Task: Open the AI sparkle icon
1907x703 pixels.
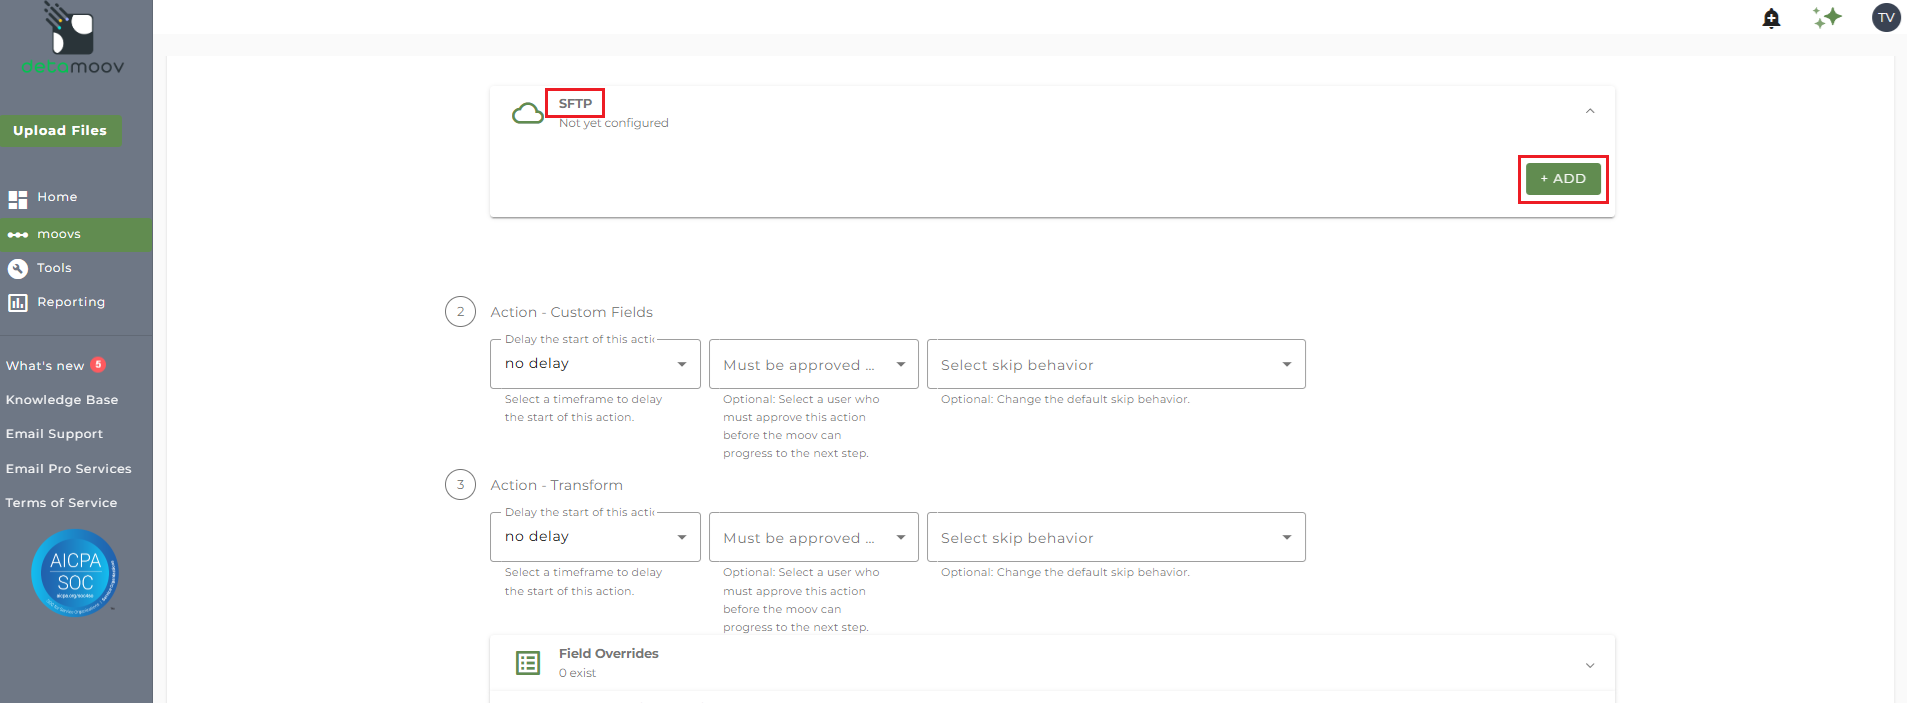Action: click(1827, 18)
